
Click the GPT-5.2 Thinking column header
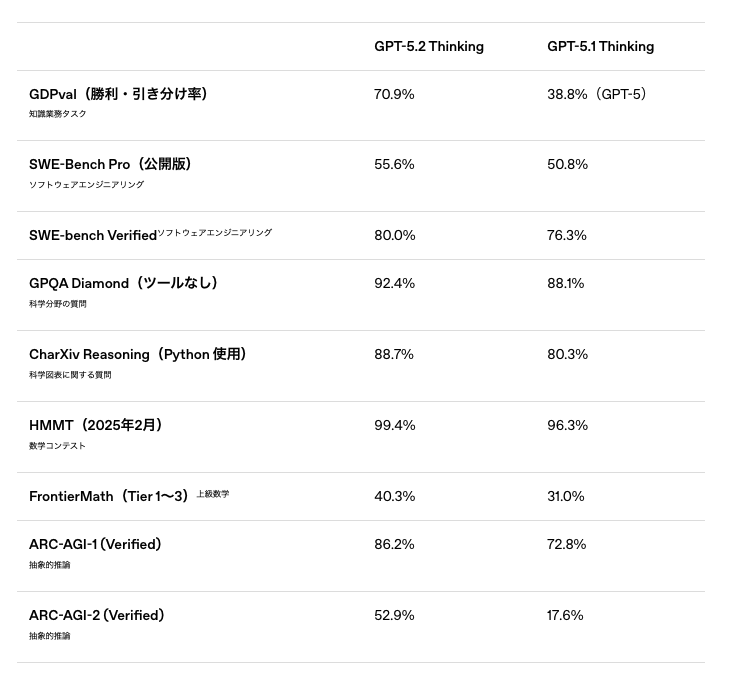428,47
